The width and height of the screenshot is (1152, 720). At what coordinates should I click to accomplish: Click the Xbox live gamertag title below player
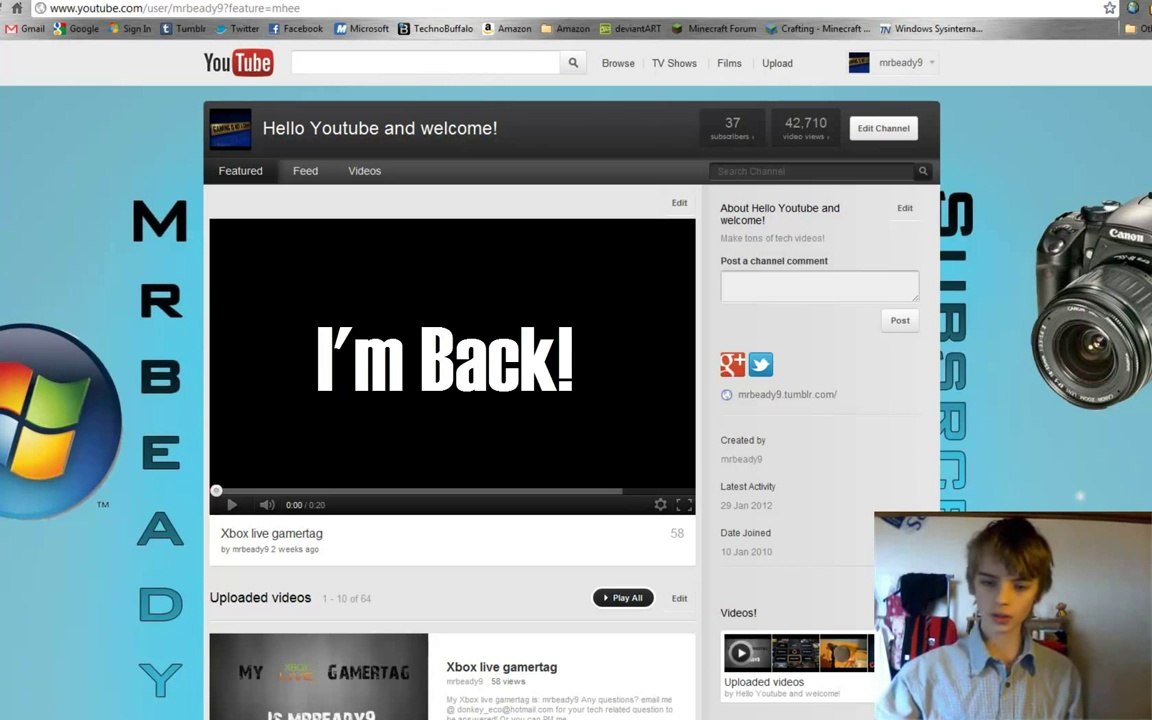coord(272,533)
